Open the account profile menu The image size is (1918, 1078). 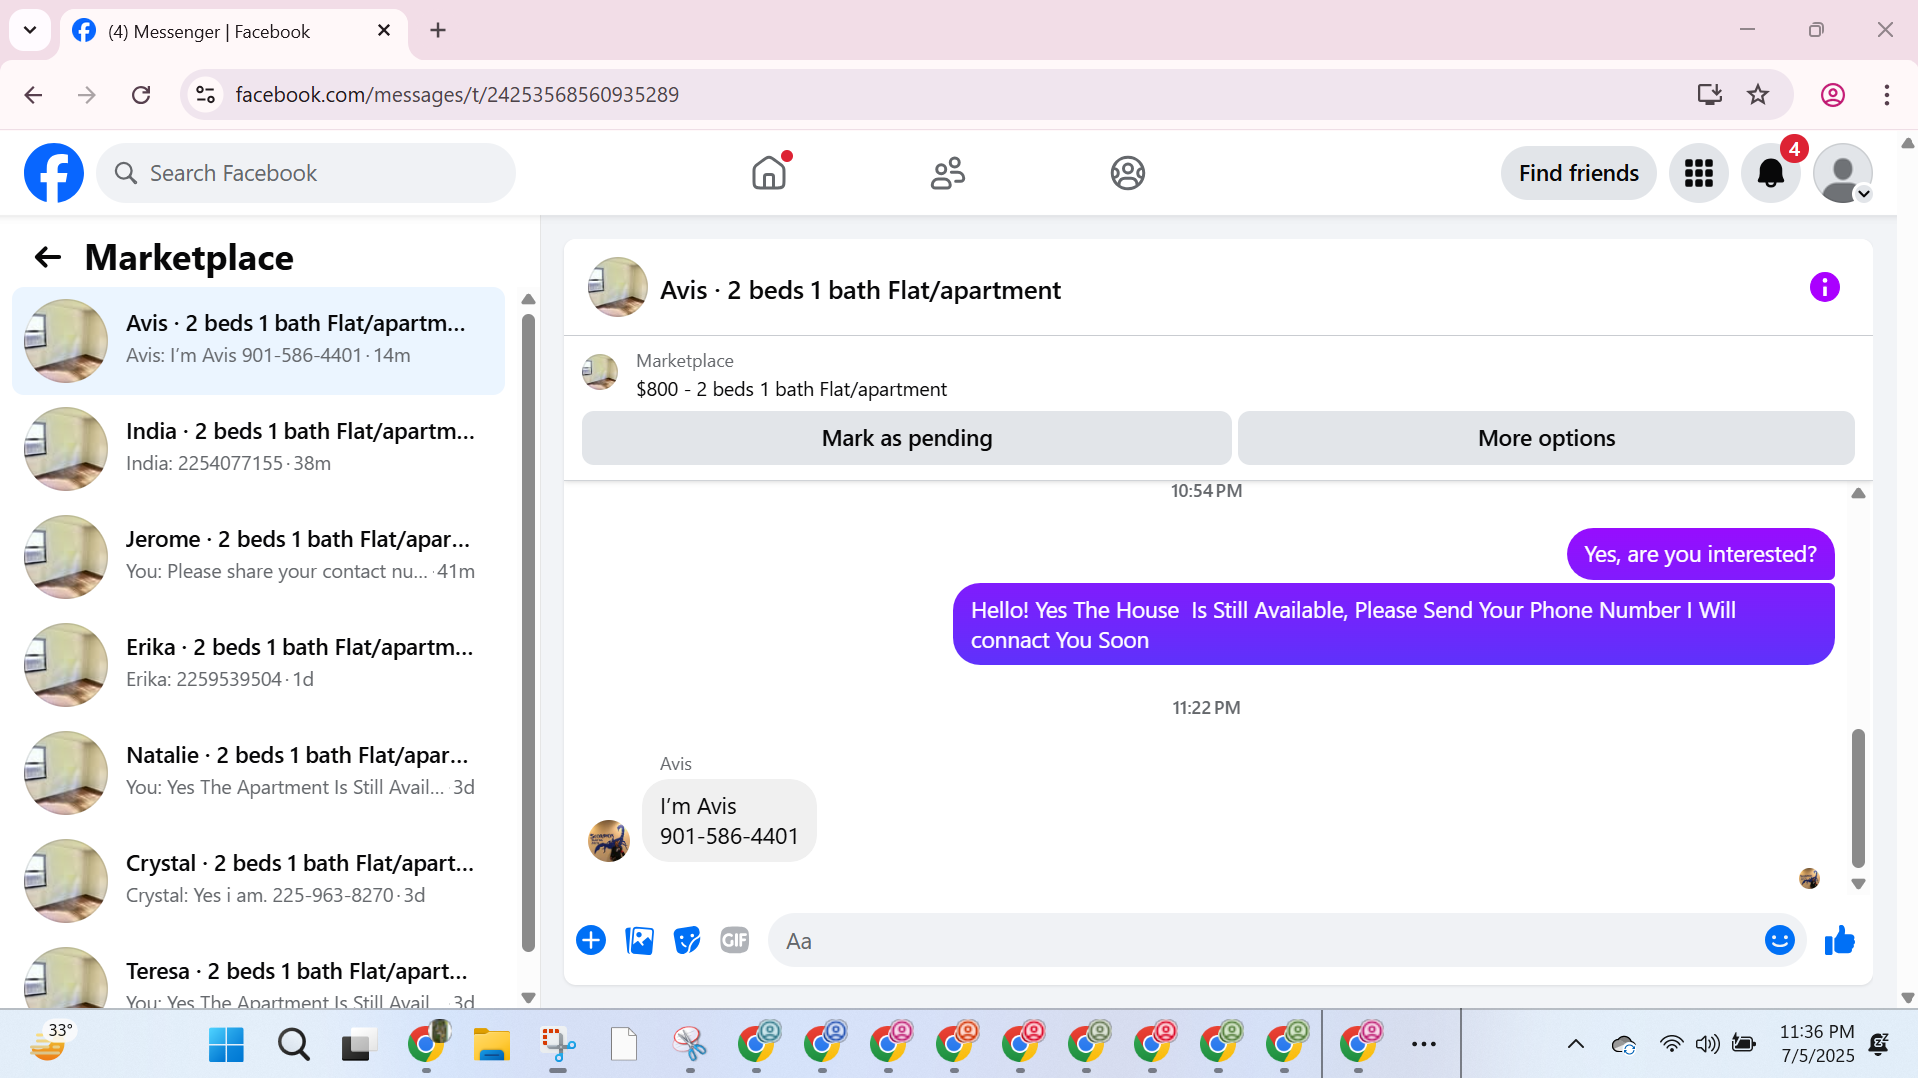[x=1842, y=173]
